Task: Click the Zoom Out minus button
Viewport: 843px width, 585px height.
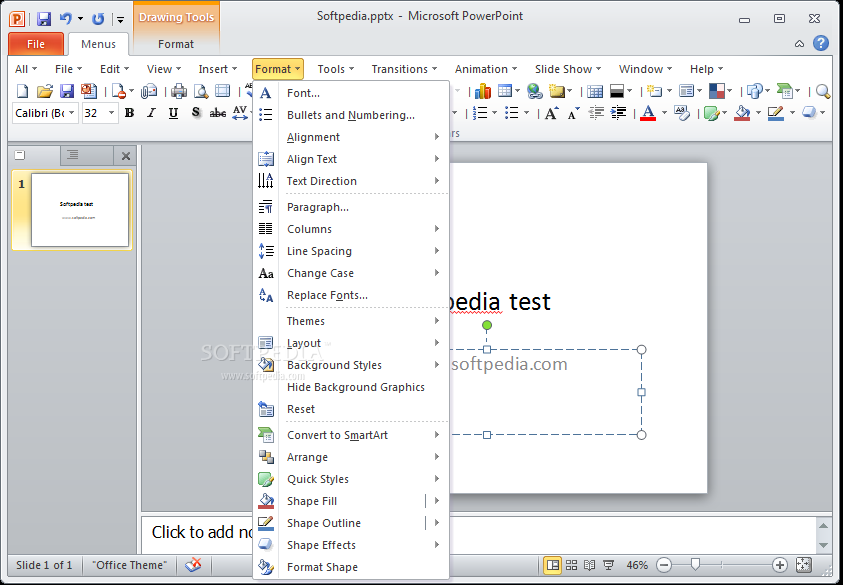Action: click(665, 565)
